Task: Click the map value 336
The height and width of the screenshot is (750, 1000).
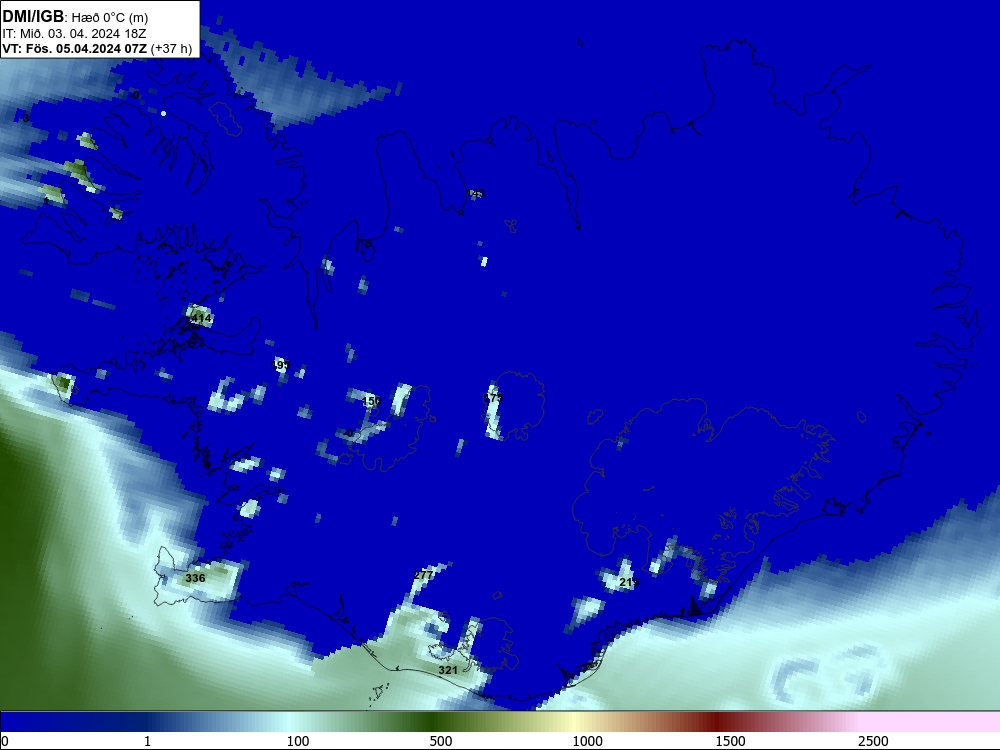Action: pos(195,578)
